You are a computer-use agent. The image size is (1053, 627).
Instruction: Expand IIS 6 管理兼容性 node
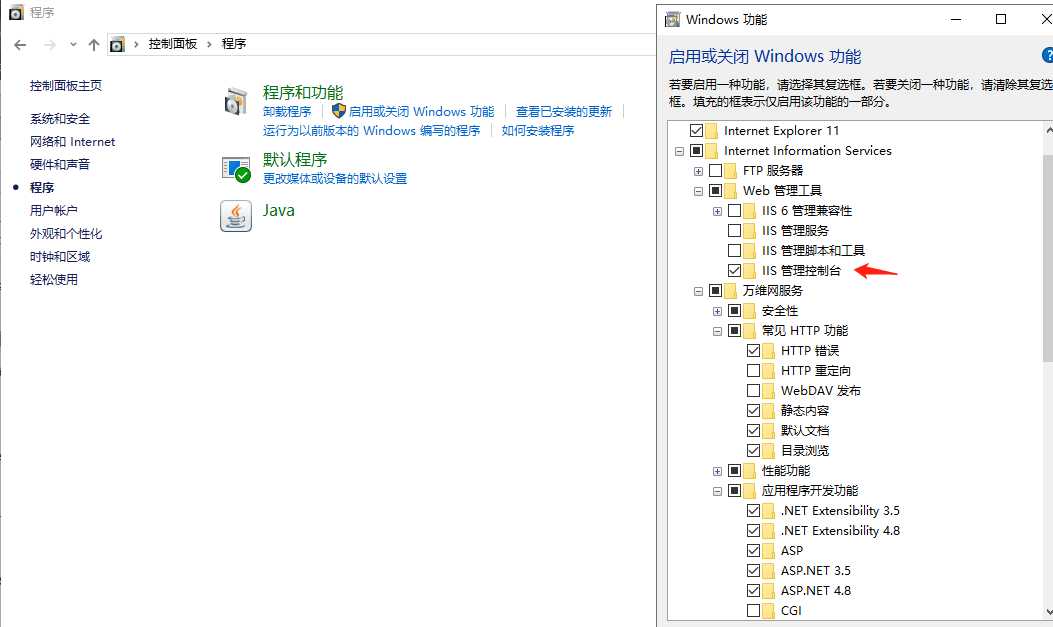(717, 211)
